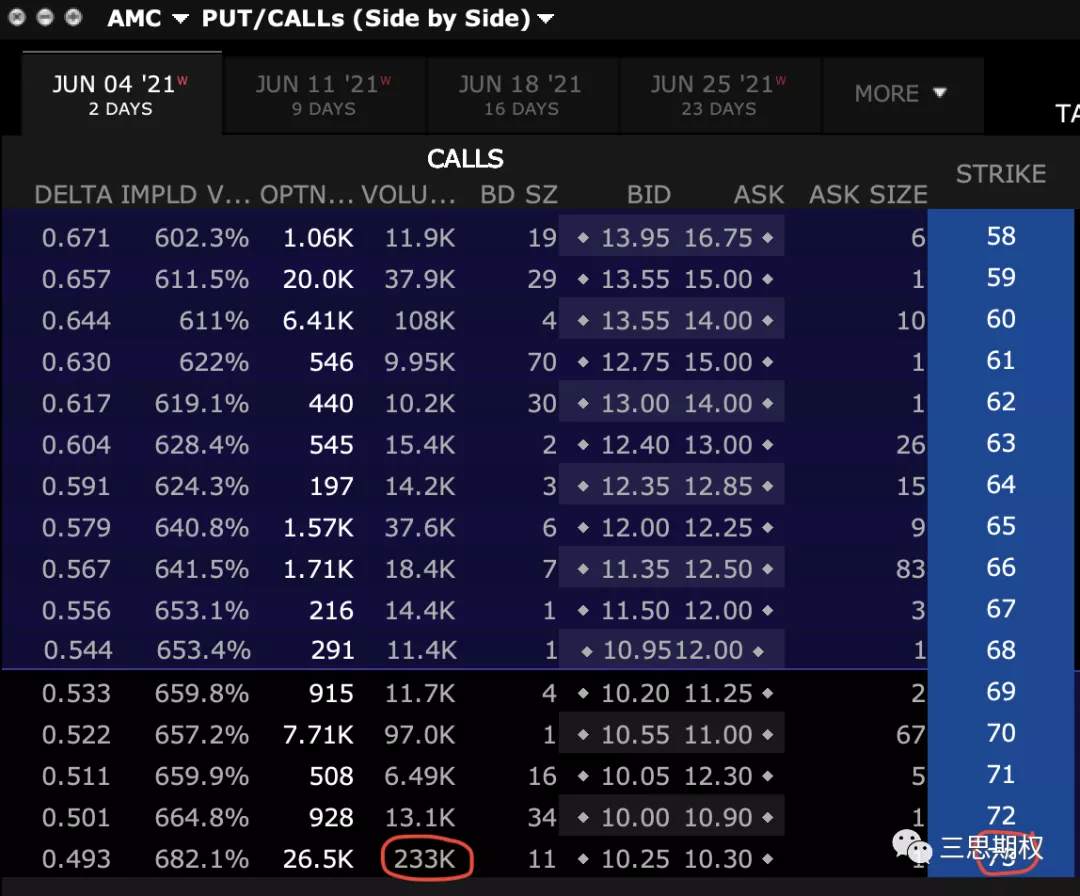Click ask diamond icon on strike 65 row
The height and width of the screenshot is (896, 1080).
point(768,528)
